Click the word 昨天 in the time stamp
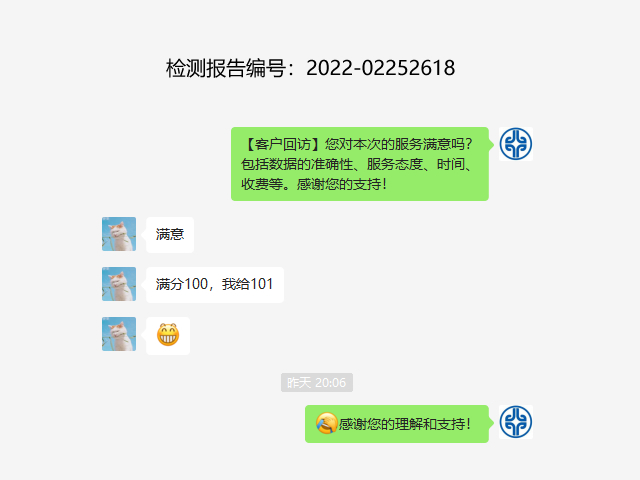 pos(299,383)
